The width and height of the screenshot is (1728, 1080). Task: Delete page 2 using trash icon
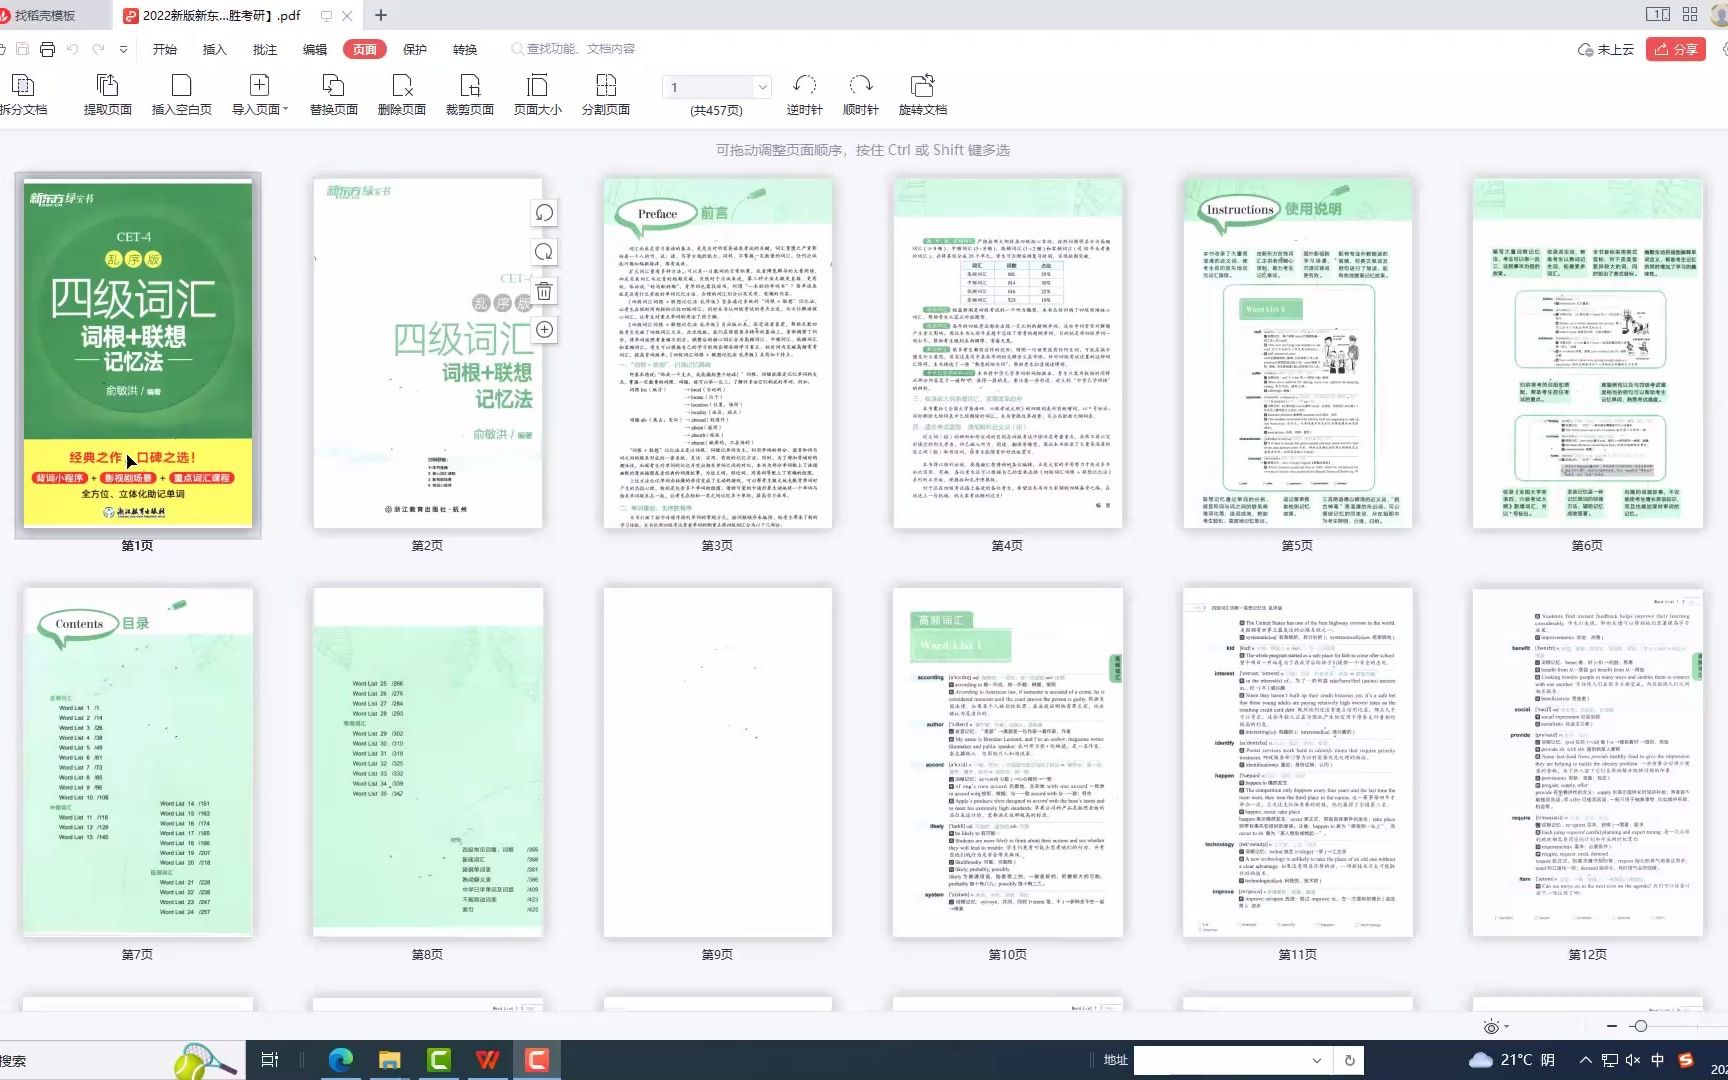(544, 291)
